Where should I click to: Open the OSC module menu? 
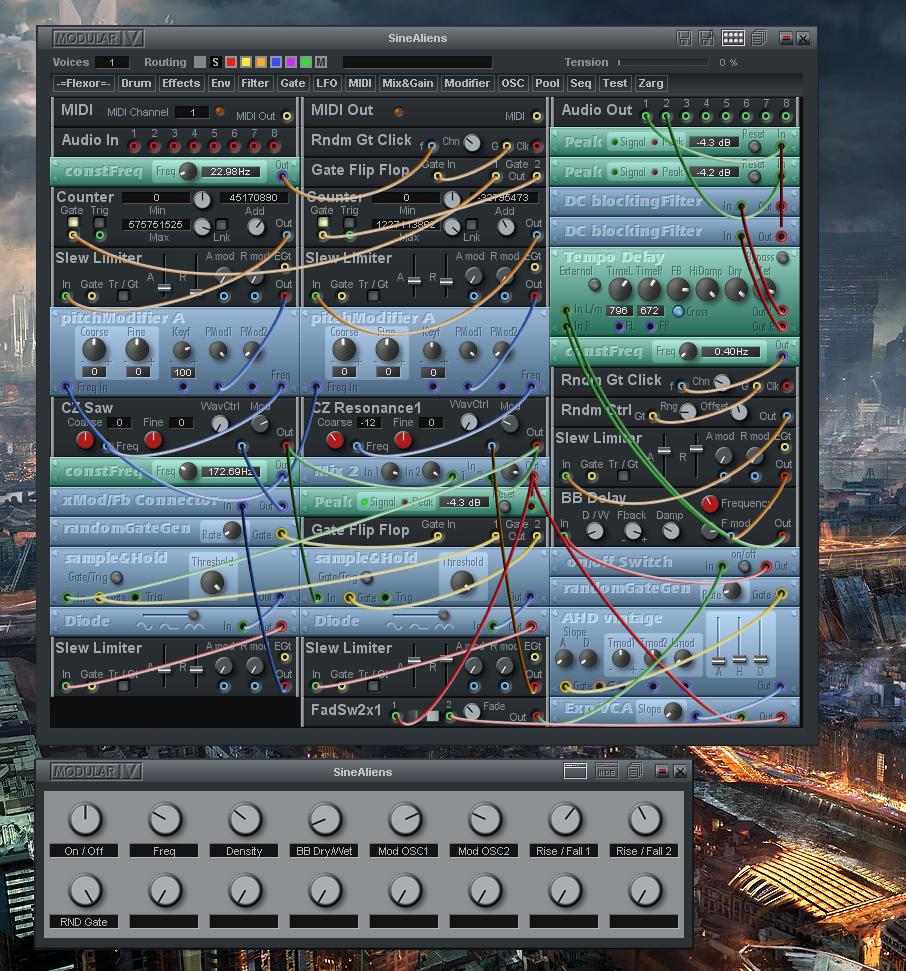click(x=512, y=83)
